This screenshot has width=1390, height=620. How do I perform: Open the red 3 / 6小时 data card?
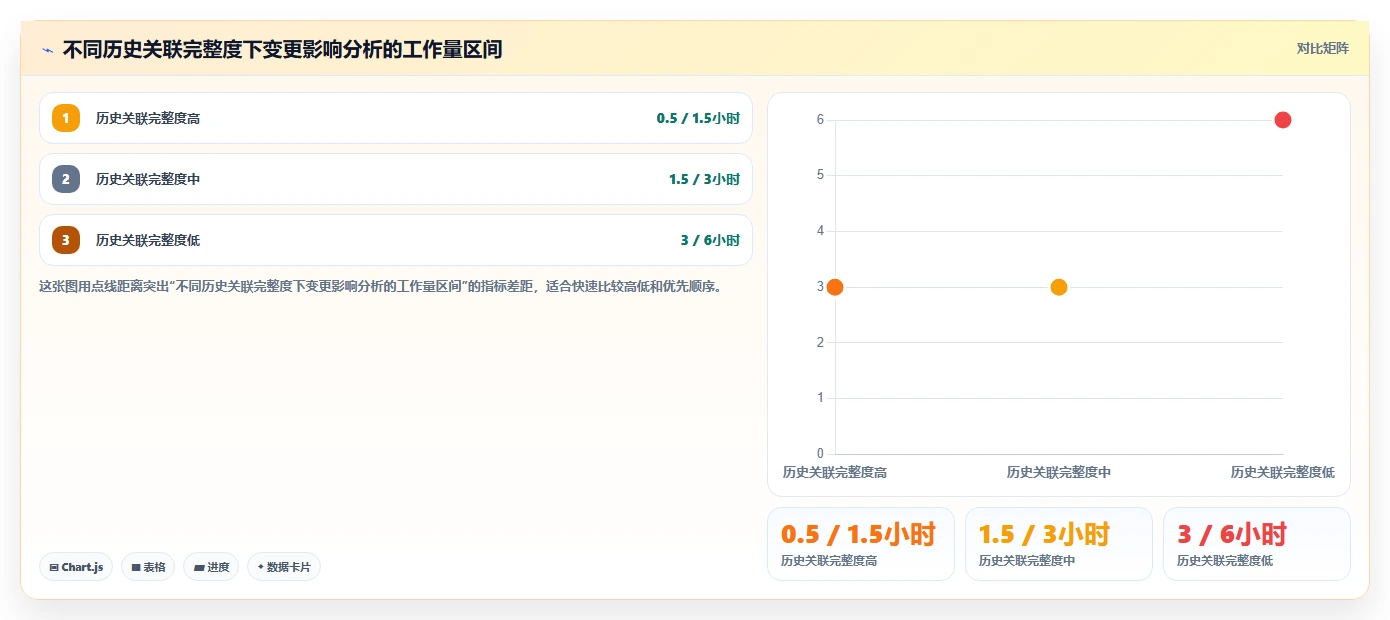(1257, 544)
